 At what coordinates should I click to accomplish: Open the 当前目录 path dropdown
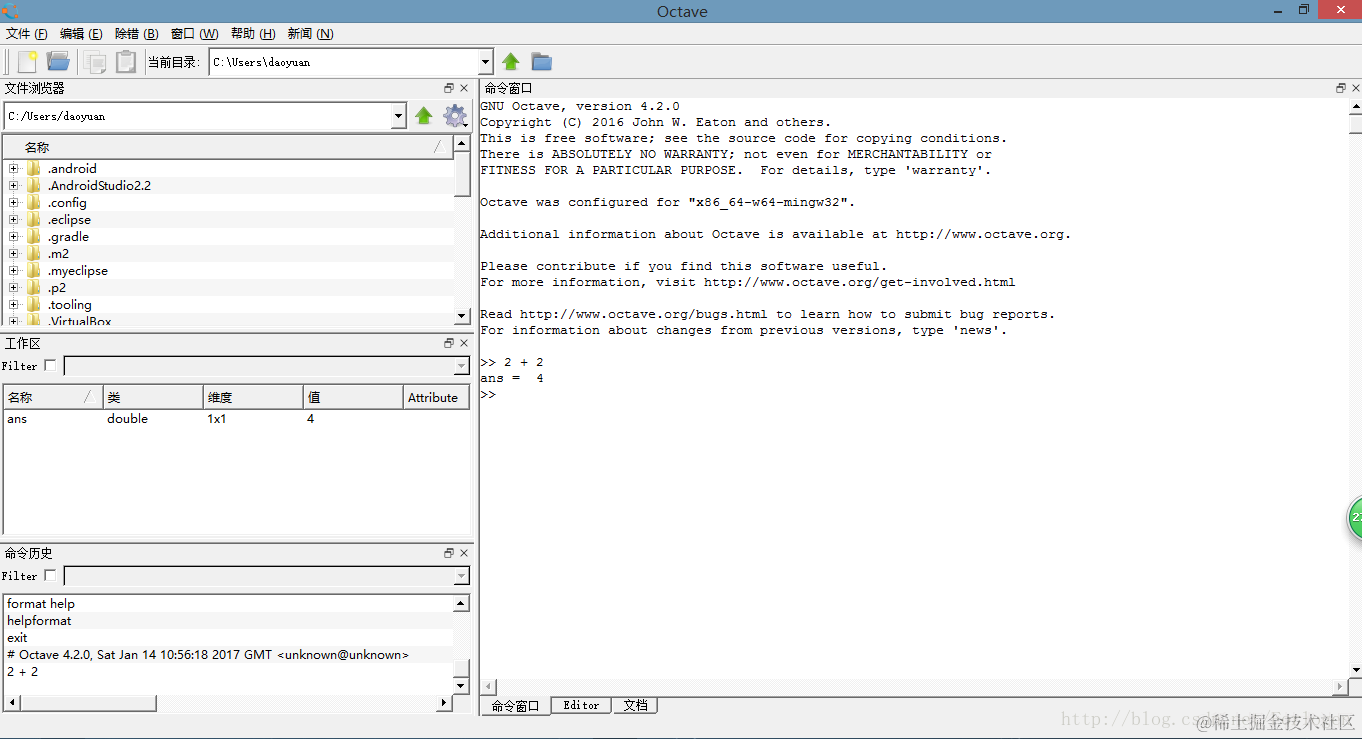pyautogui.click(x=485, y=62)
